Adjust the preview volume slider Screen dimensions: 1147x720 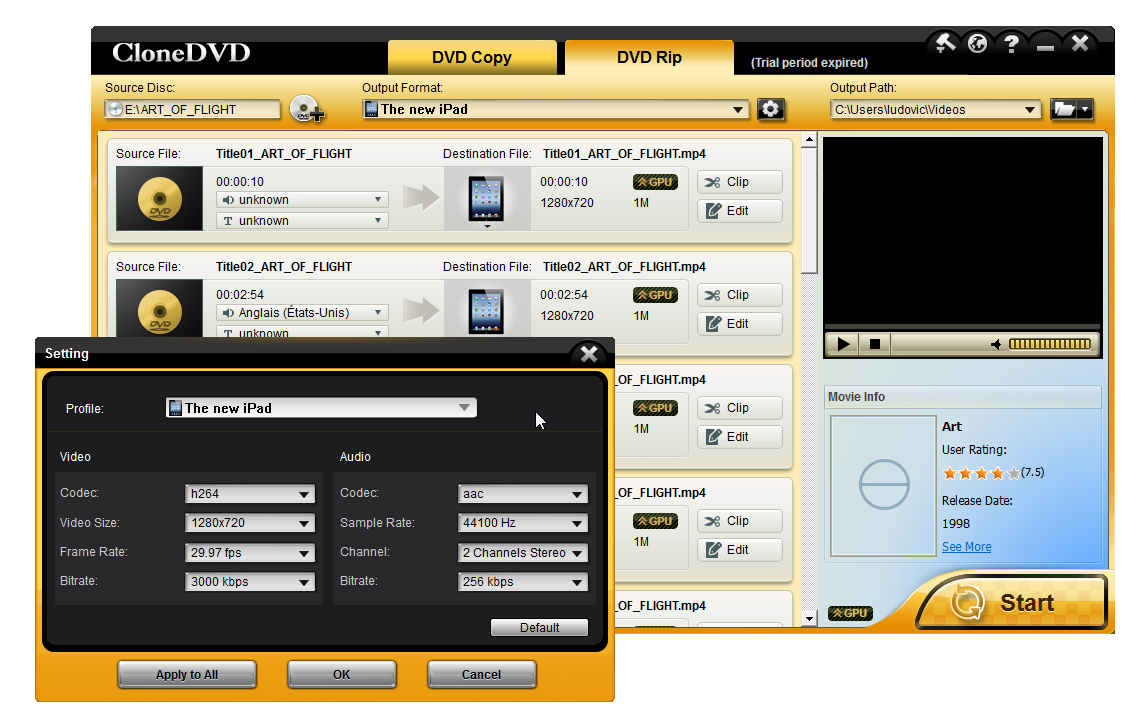coord(1049,344)
